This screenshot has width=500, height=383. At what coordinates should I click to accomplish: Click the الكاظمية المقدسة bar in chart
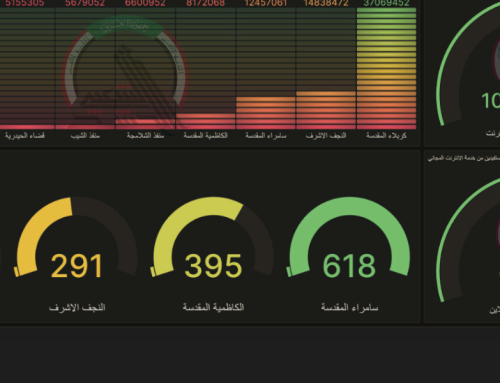coord(206,121)
